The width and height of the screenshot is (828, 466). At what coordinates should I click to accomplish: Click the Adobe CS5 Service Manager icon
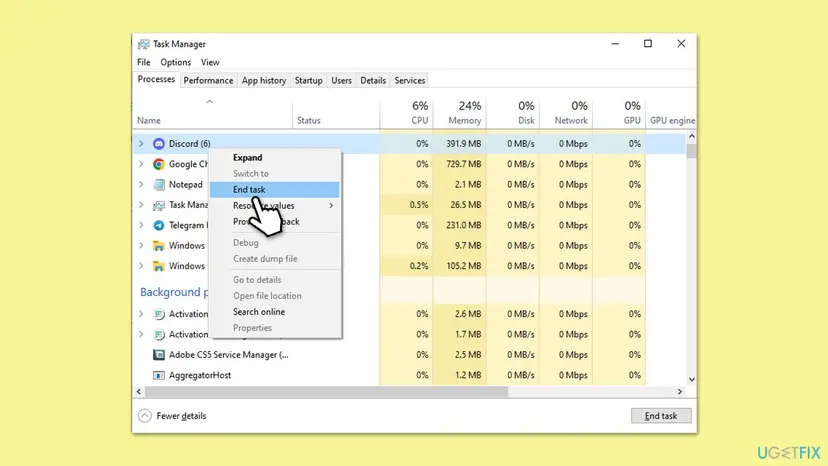pos(158,355)
